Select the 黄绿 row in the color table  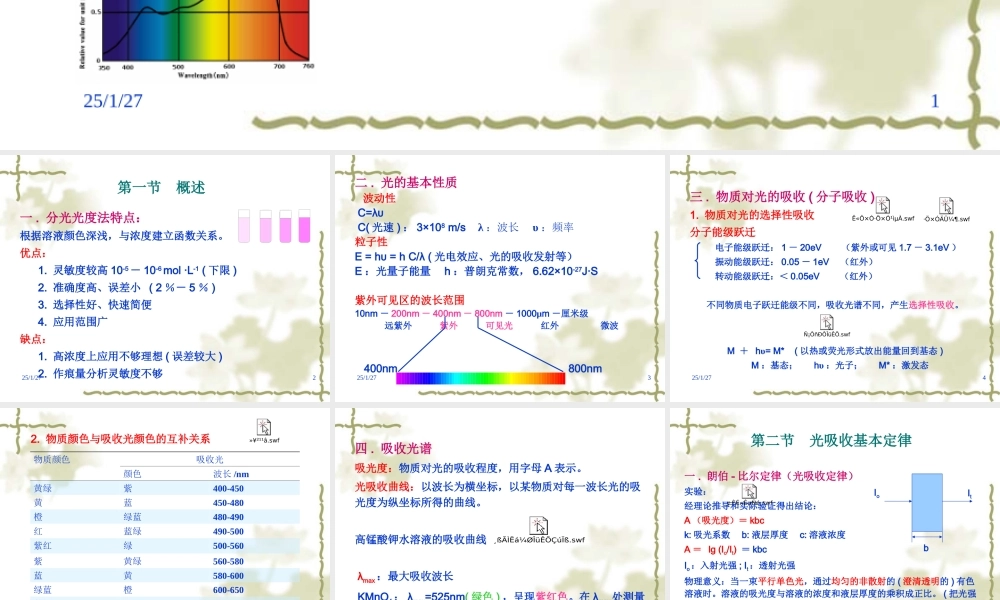tap(44, 489)
